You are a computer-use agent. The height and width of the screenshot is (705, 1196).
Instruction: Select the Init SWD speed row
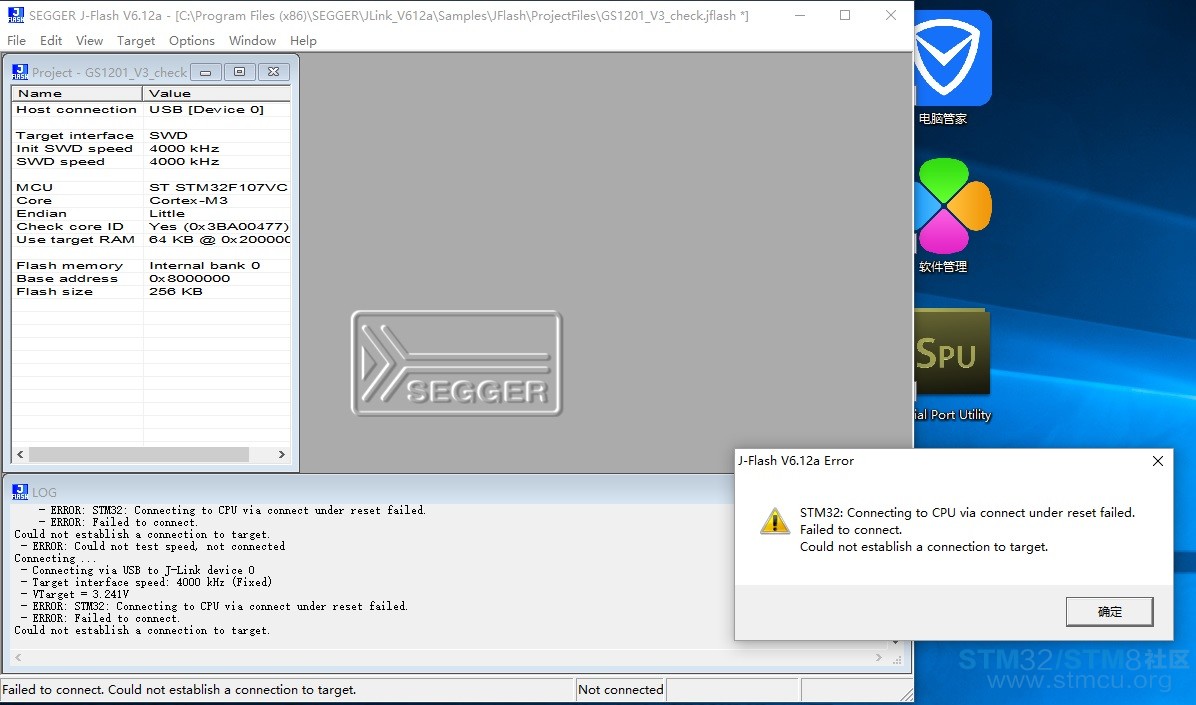pyautogui.click(x=151, y=148)
